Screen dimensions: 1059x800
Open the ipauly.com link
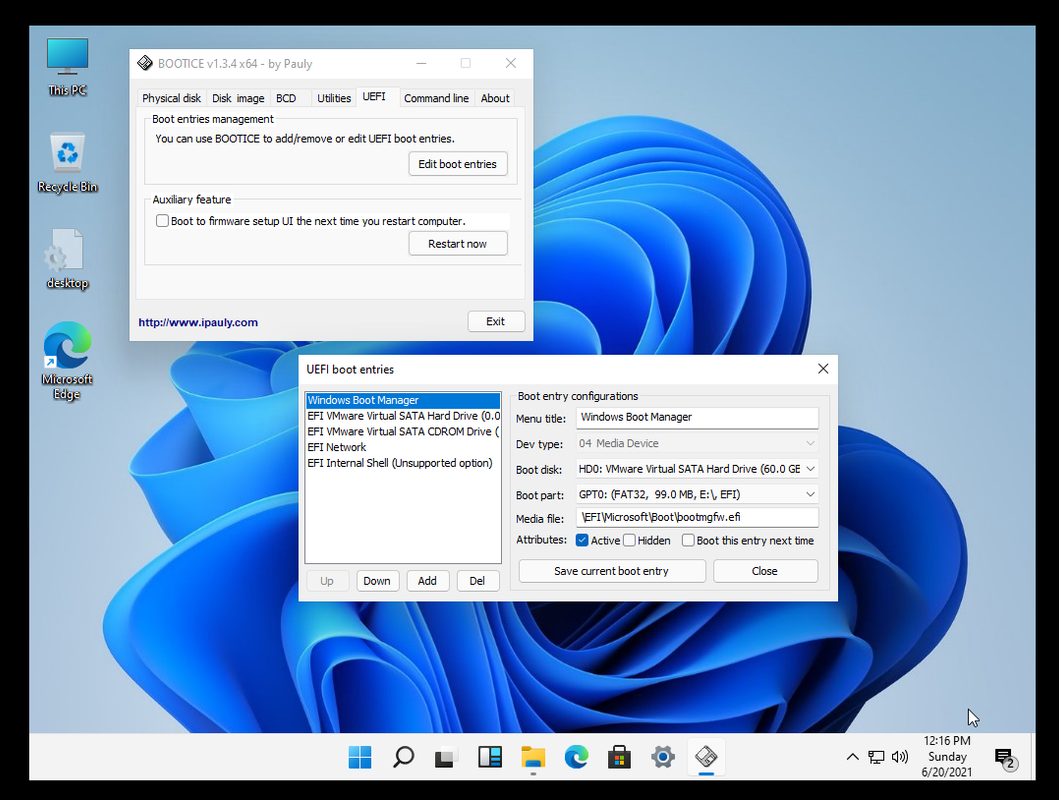[198, 323]
